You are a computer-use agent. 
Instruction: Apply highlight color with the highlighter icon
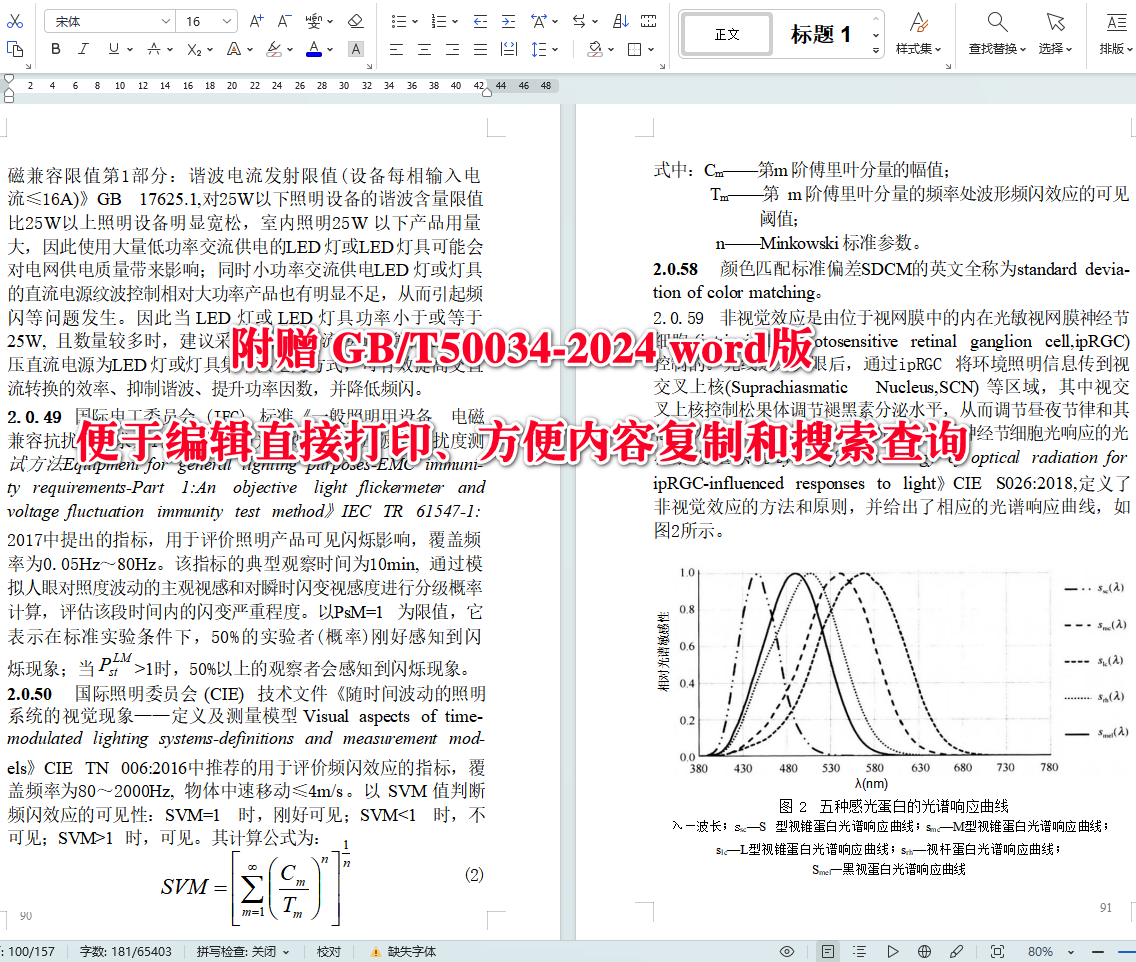pyautogui.click(x=274, y=49)
